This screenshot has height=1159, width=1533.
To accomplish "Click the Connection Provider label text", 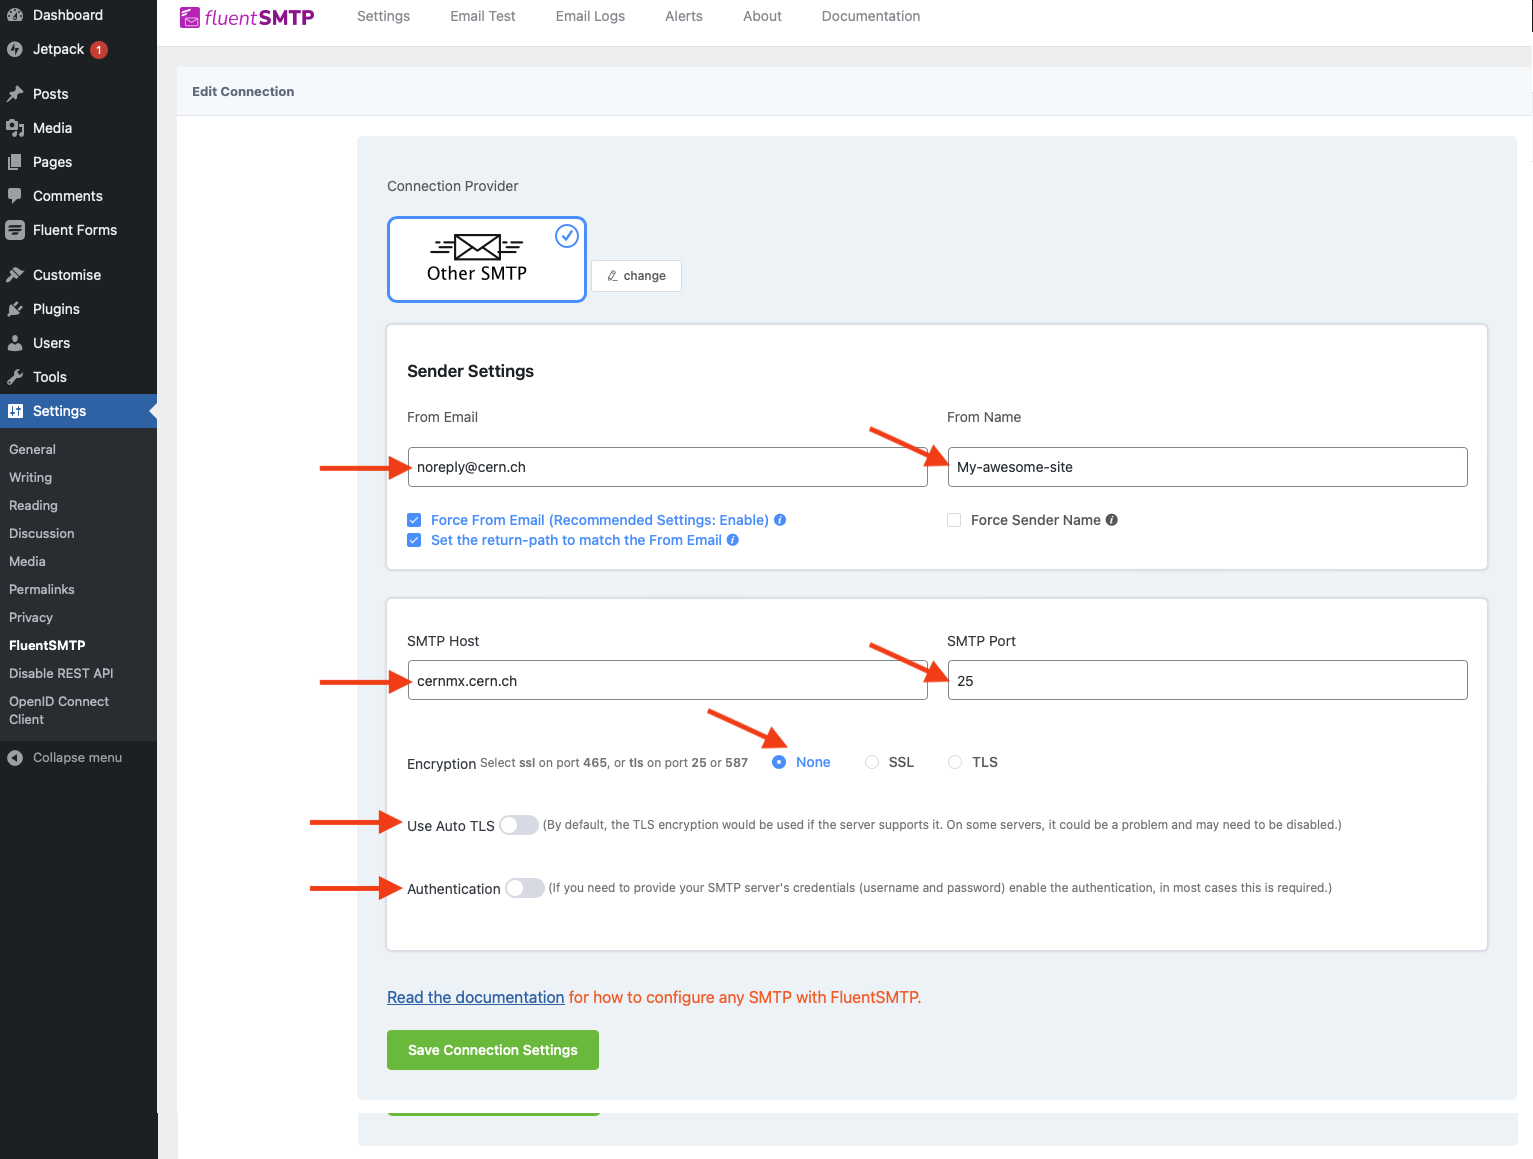I will [x=453, y=186].
